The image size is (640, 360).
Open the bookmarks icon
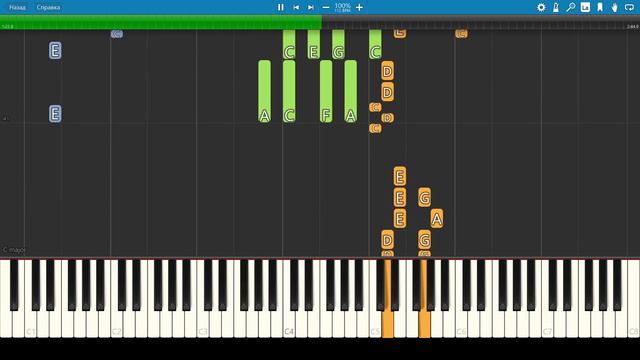coord(600,7)
